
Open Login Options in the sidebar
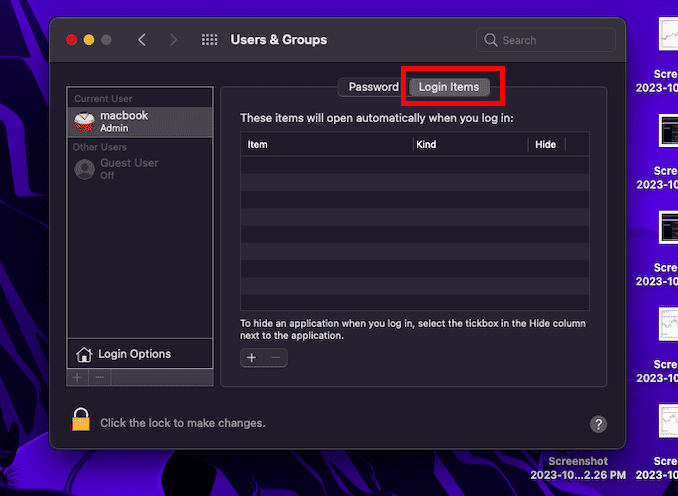[134, 354]
